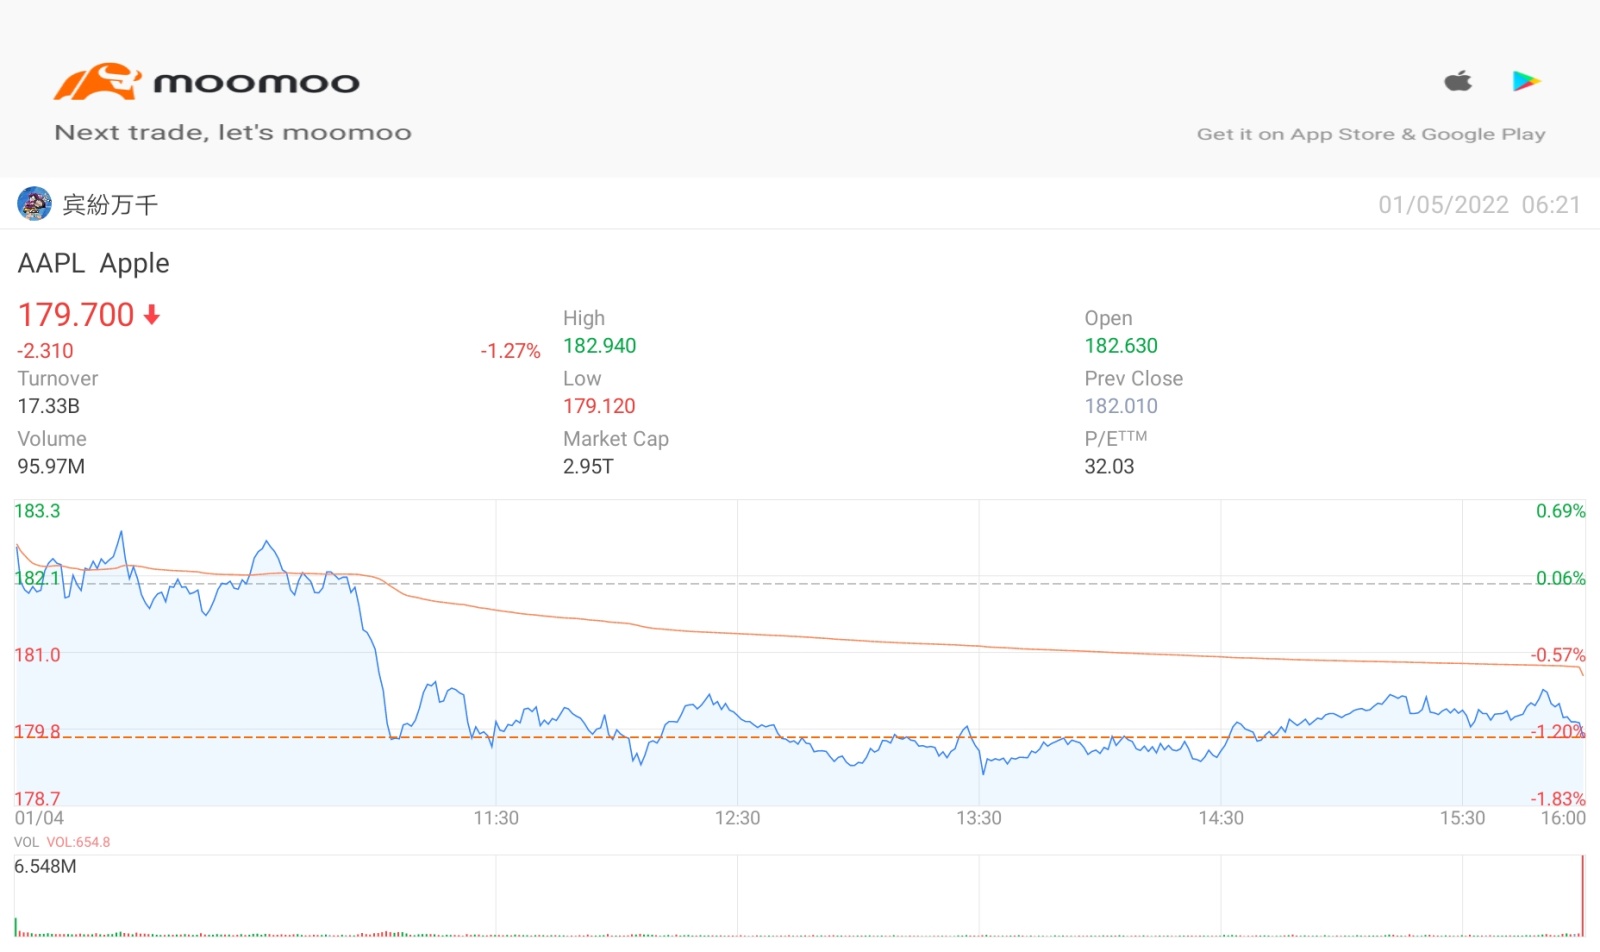Click the 11:30 time axis marker
The image size is (1600, 952).
point(496,818)
